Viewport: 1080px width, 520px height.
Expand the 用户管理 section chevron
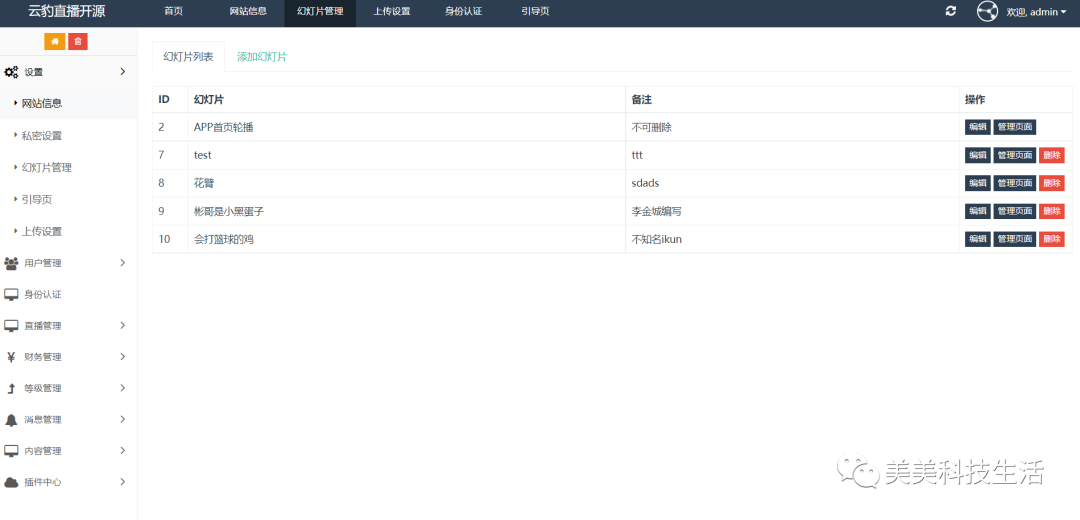coord(123,262)
